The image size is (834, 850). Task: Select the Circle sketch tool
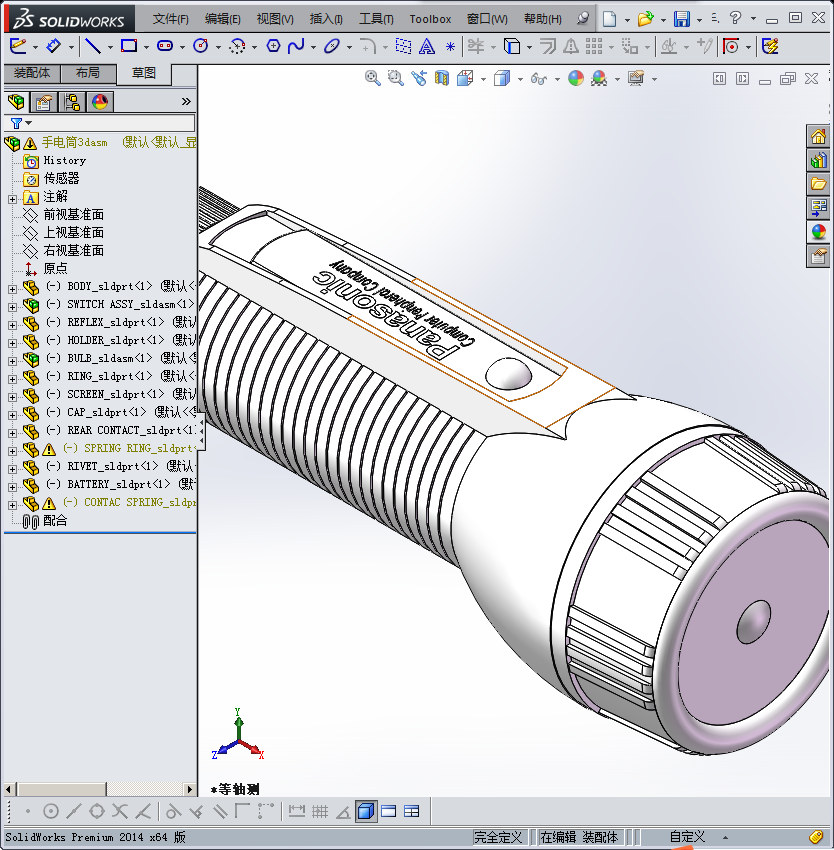(201, 46)
